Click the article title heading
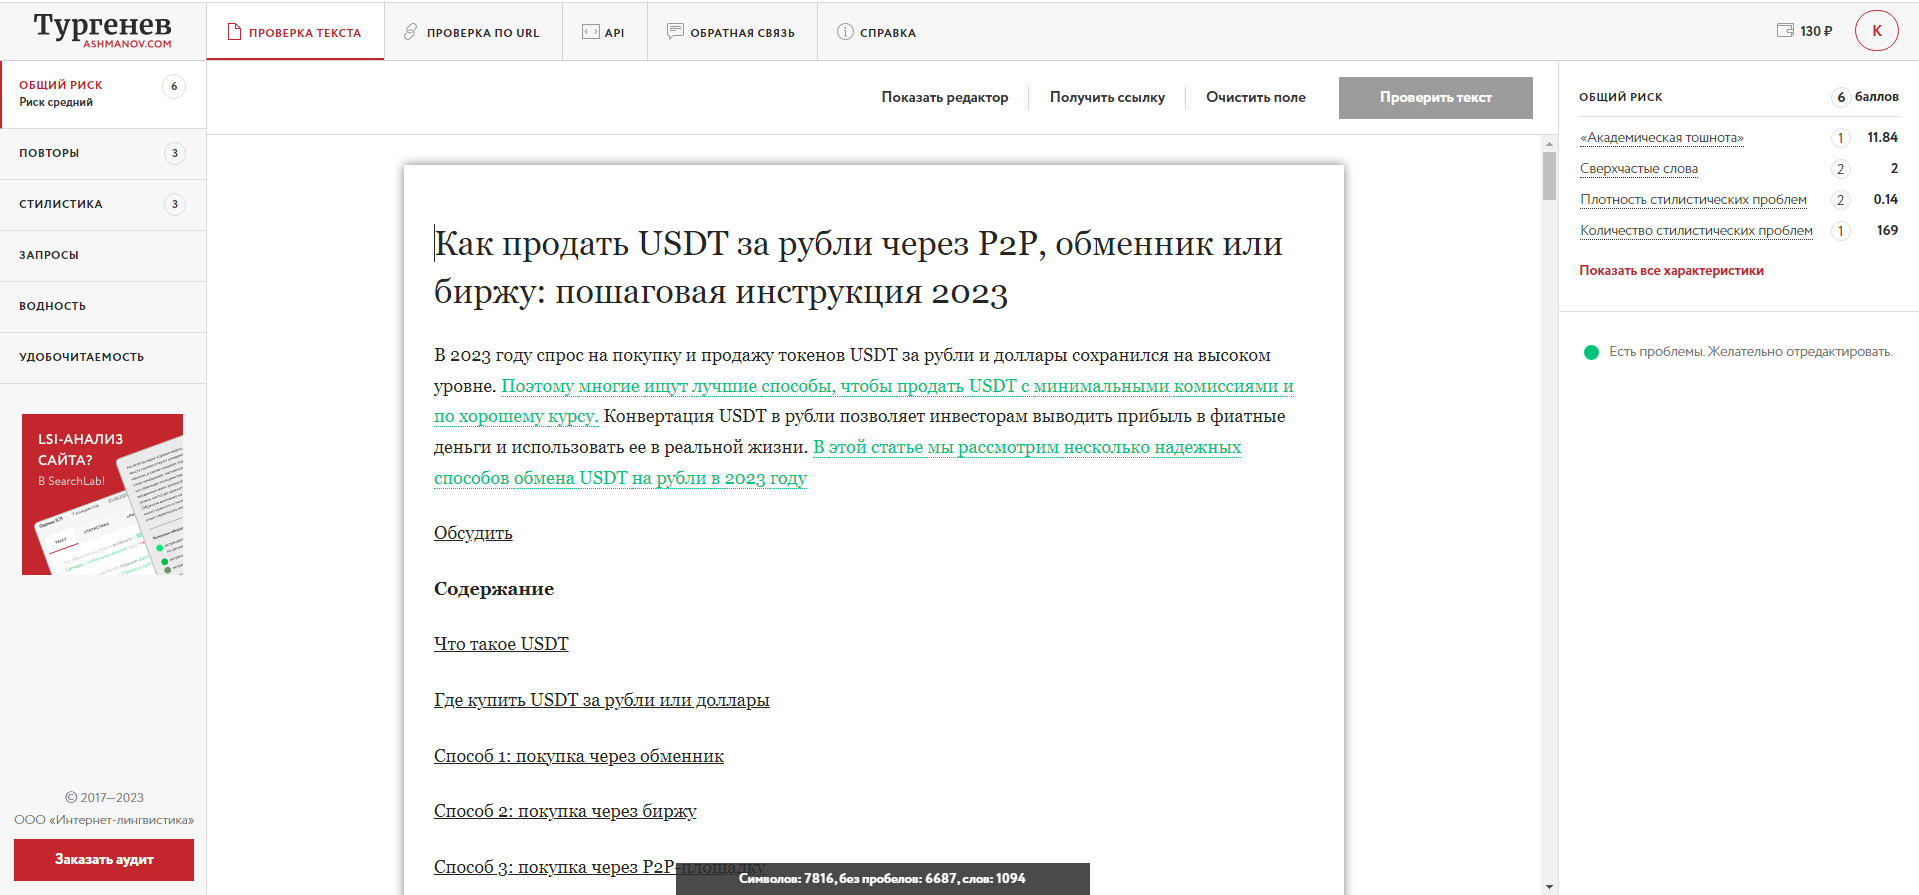This screenshot has height=895, width=1919. (x=858, y=267)
